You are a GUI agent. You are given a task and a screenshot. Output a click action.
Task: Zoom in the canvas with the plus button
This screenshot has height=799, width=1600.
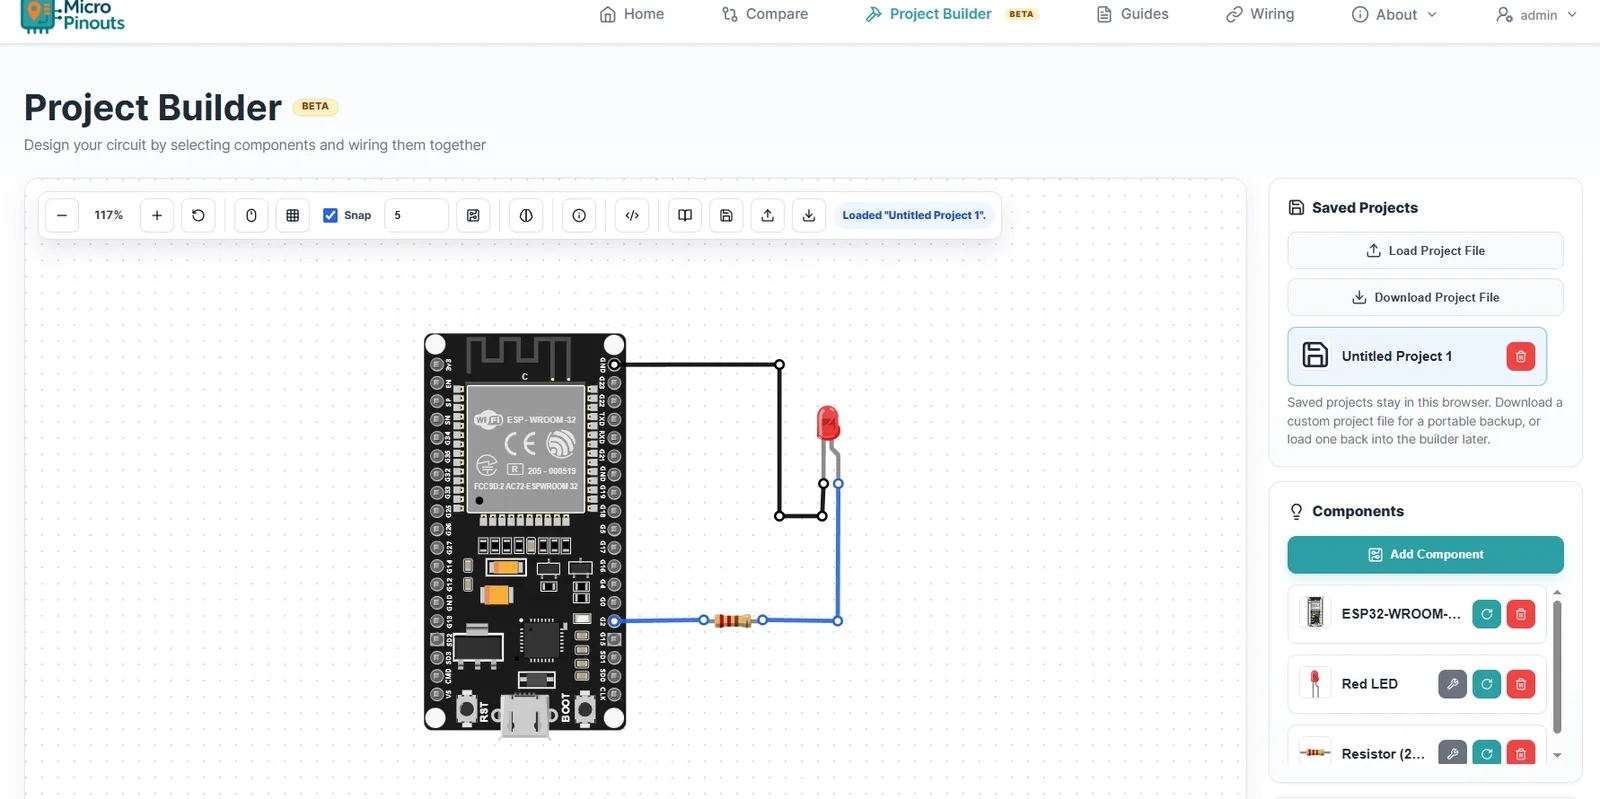[157, 215]
